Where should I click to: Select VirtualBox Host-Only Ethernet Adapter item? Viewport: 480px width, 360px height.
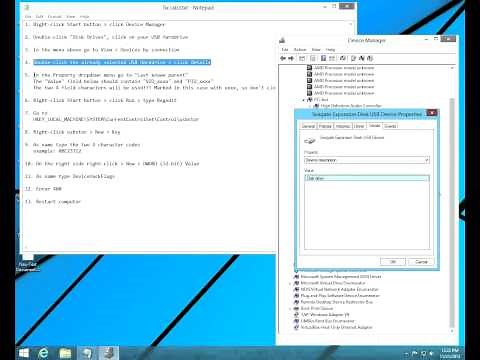point(336,327)
